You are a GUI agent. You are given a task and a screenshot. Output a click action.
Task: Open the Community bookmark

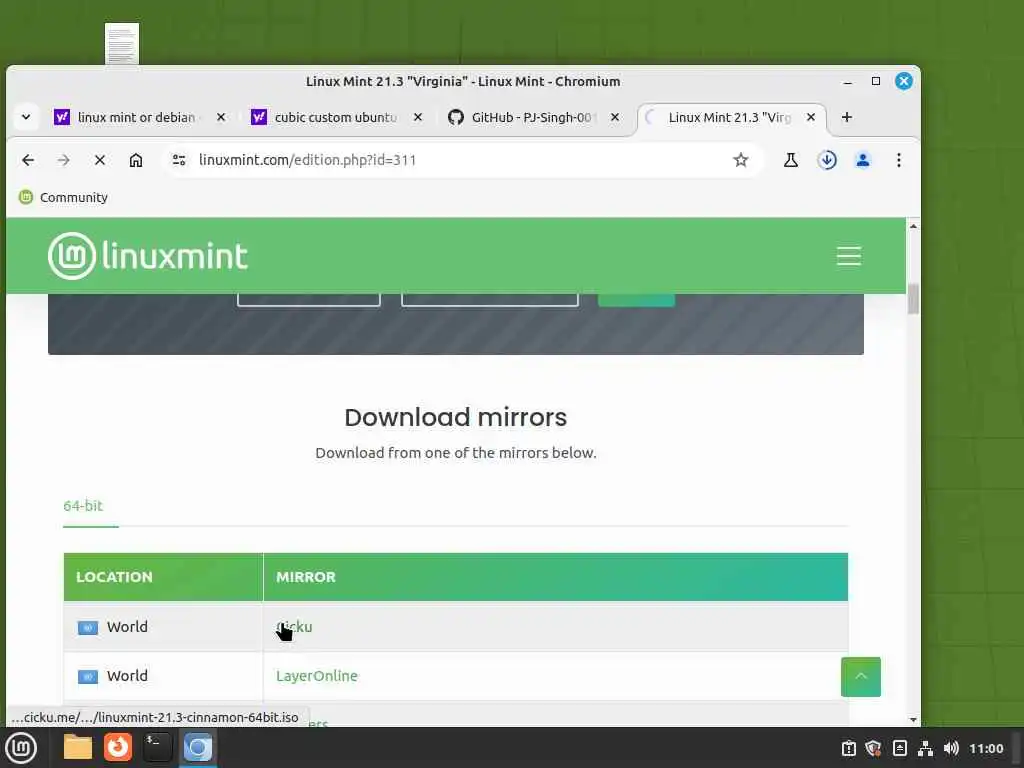[x=63, y=197]
